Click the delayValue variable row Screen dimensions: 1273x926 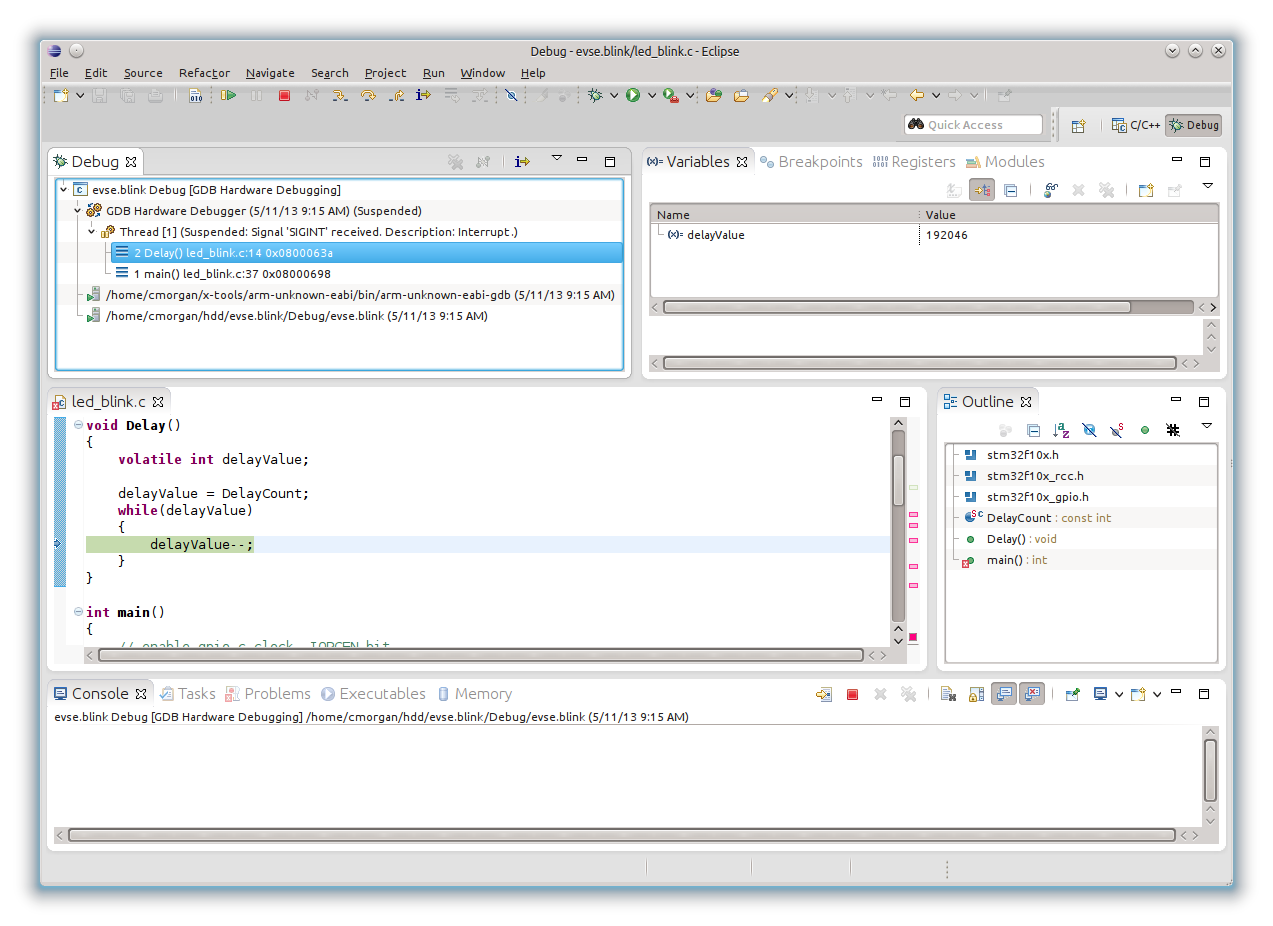pyautogui.click(x=934, y=235)
